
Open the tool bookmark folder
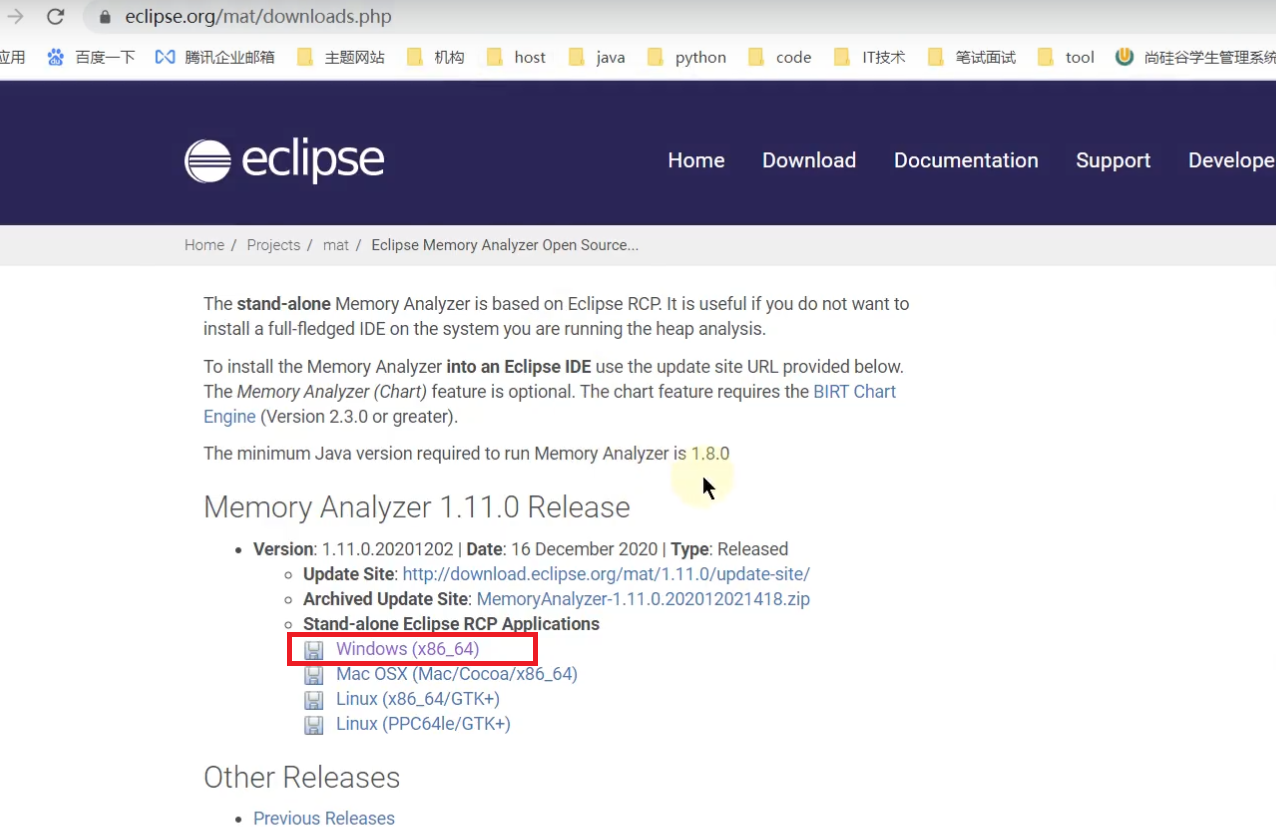pyautogui.click(x=1066, y=57)
